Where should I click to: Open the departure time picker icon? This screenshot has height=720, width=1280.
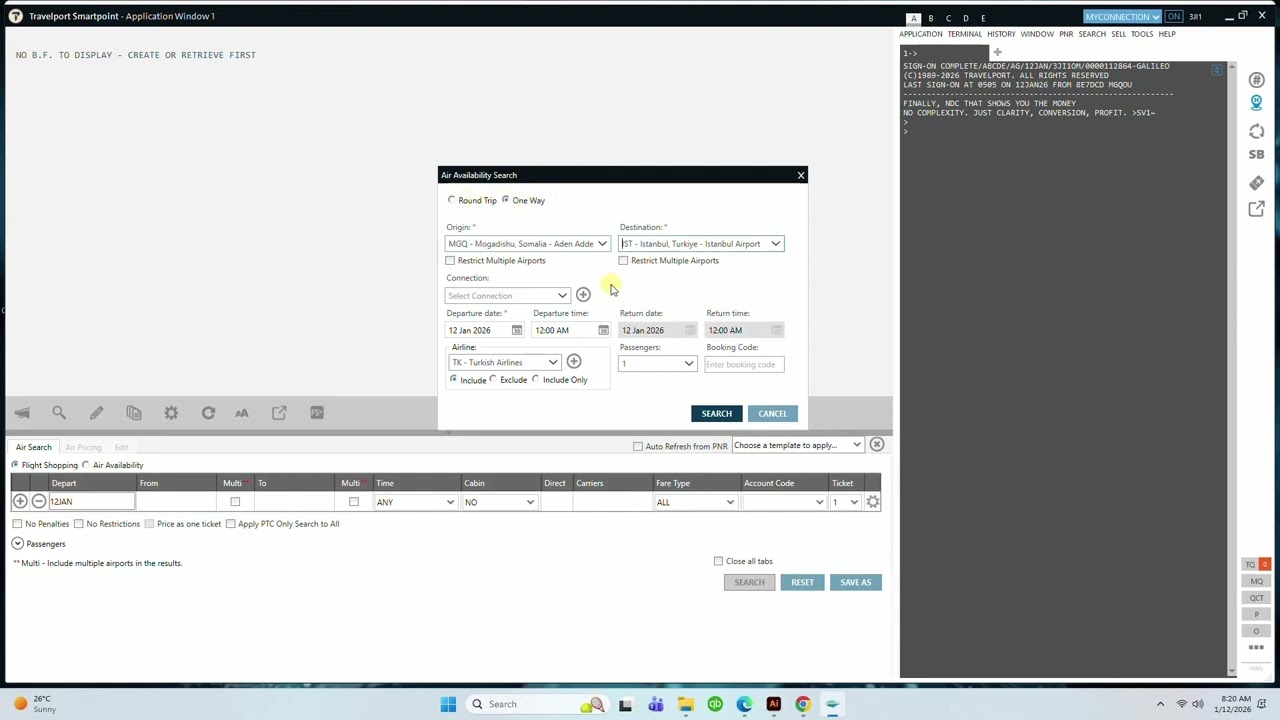[603, 330]
